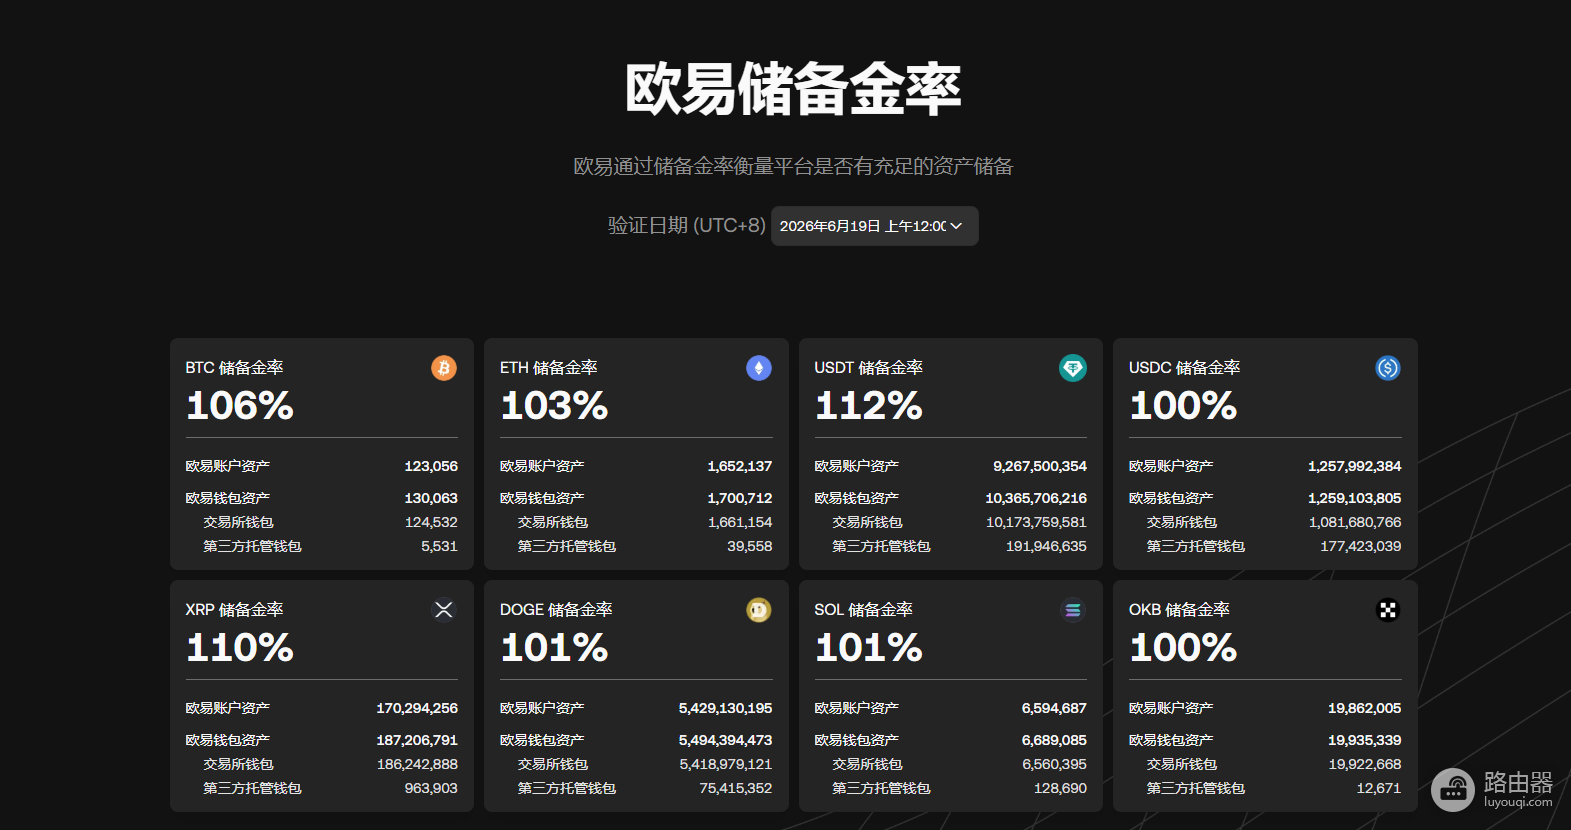Click the XRP 储备金率 title
This screenshot has width=1571, height=830.
tap(234, 610)
